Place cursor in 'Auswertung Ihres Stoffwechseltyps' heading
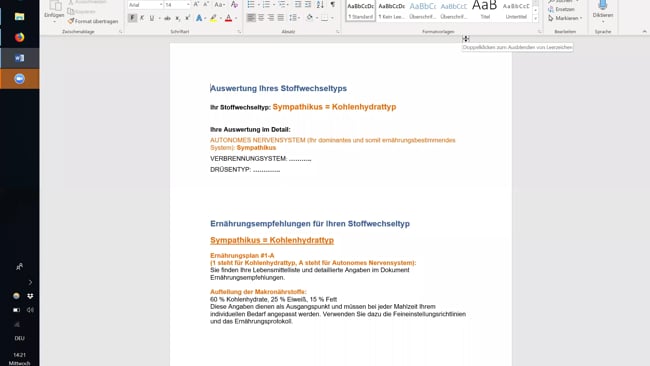 coord(278,88)
